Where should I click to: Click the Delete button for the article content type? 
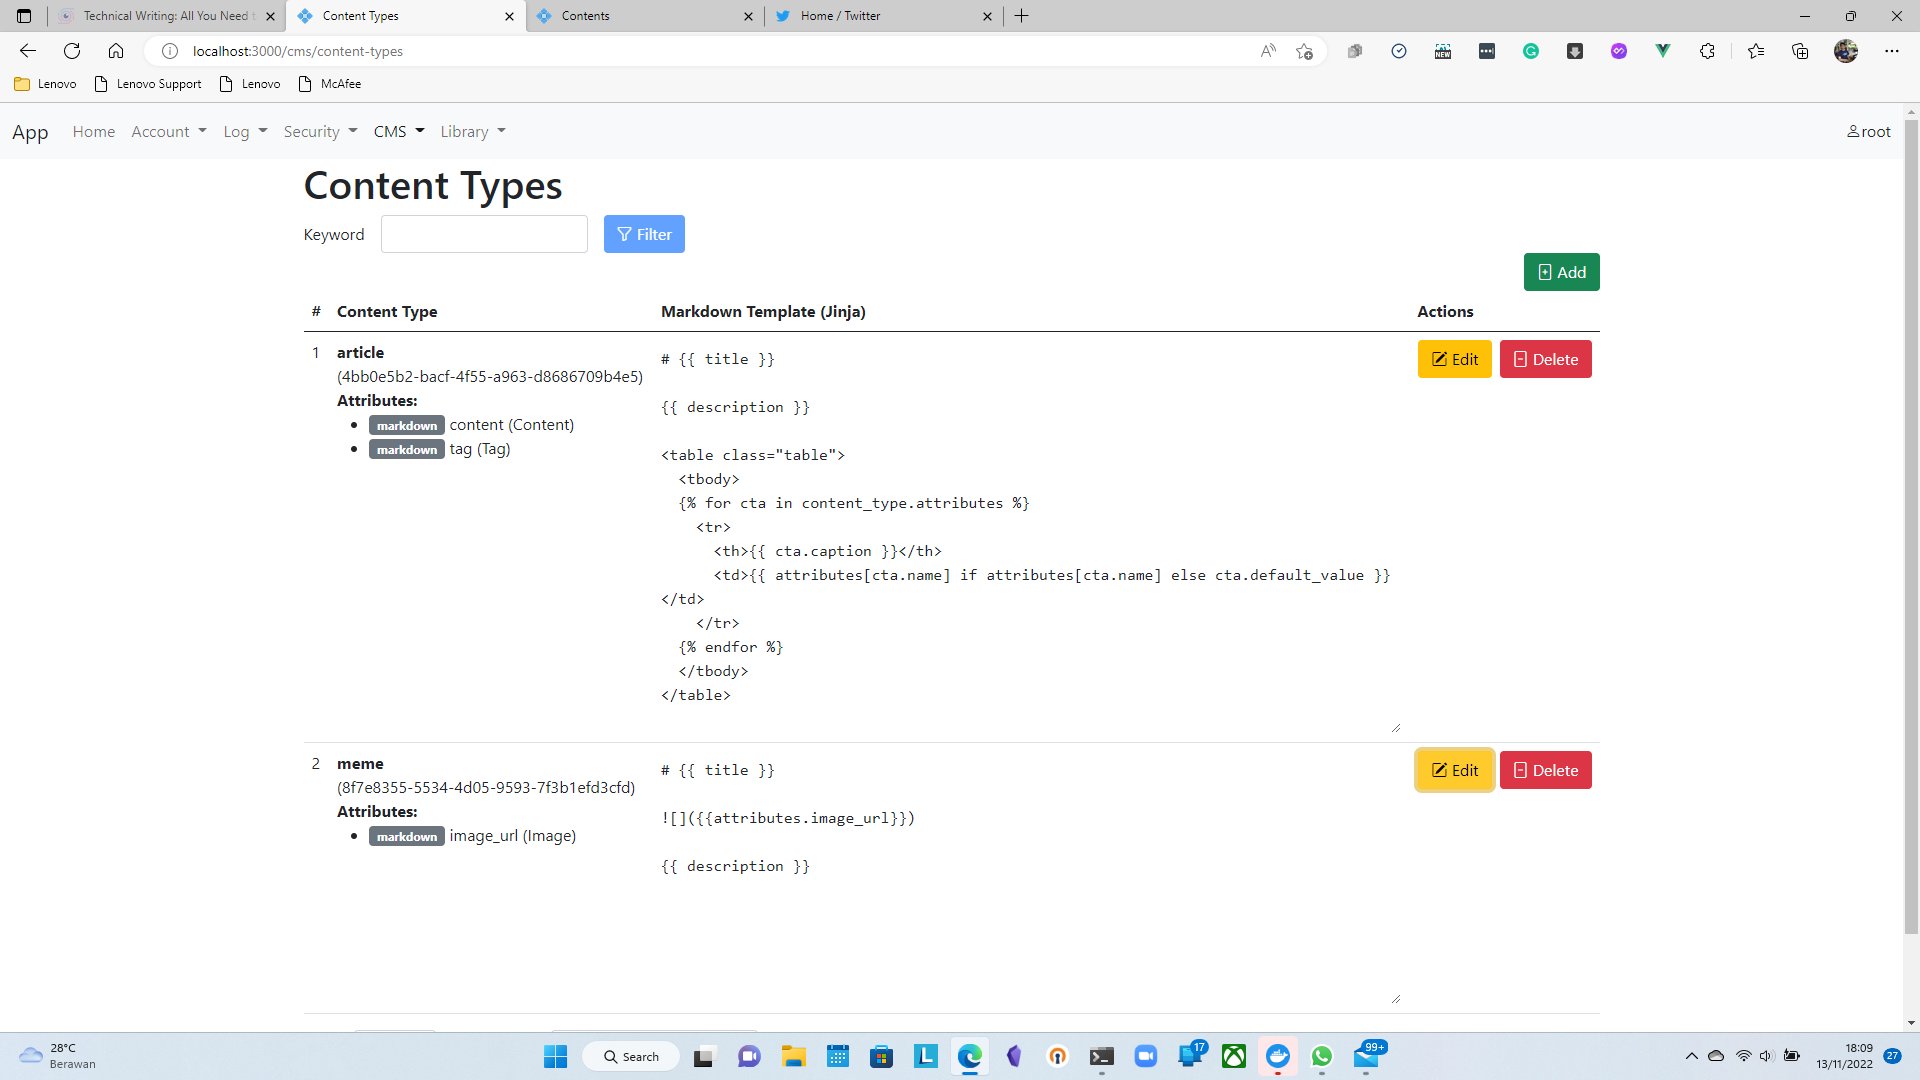[1546, 359]
